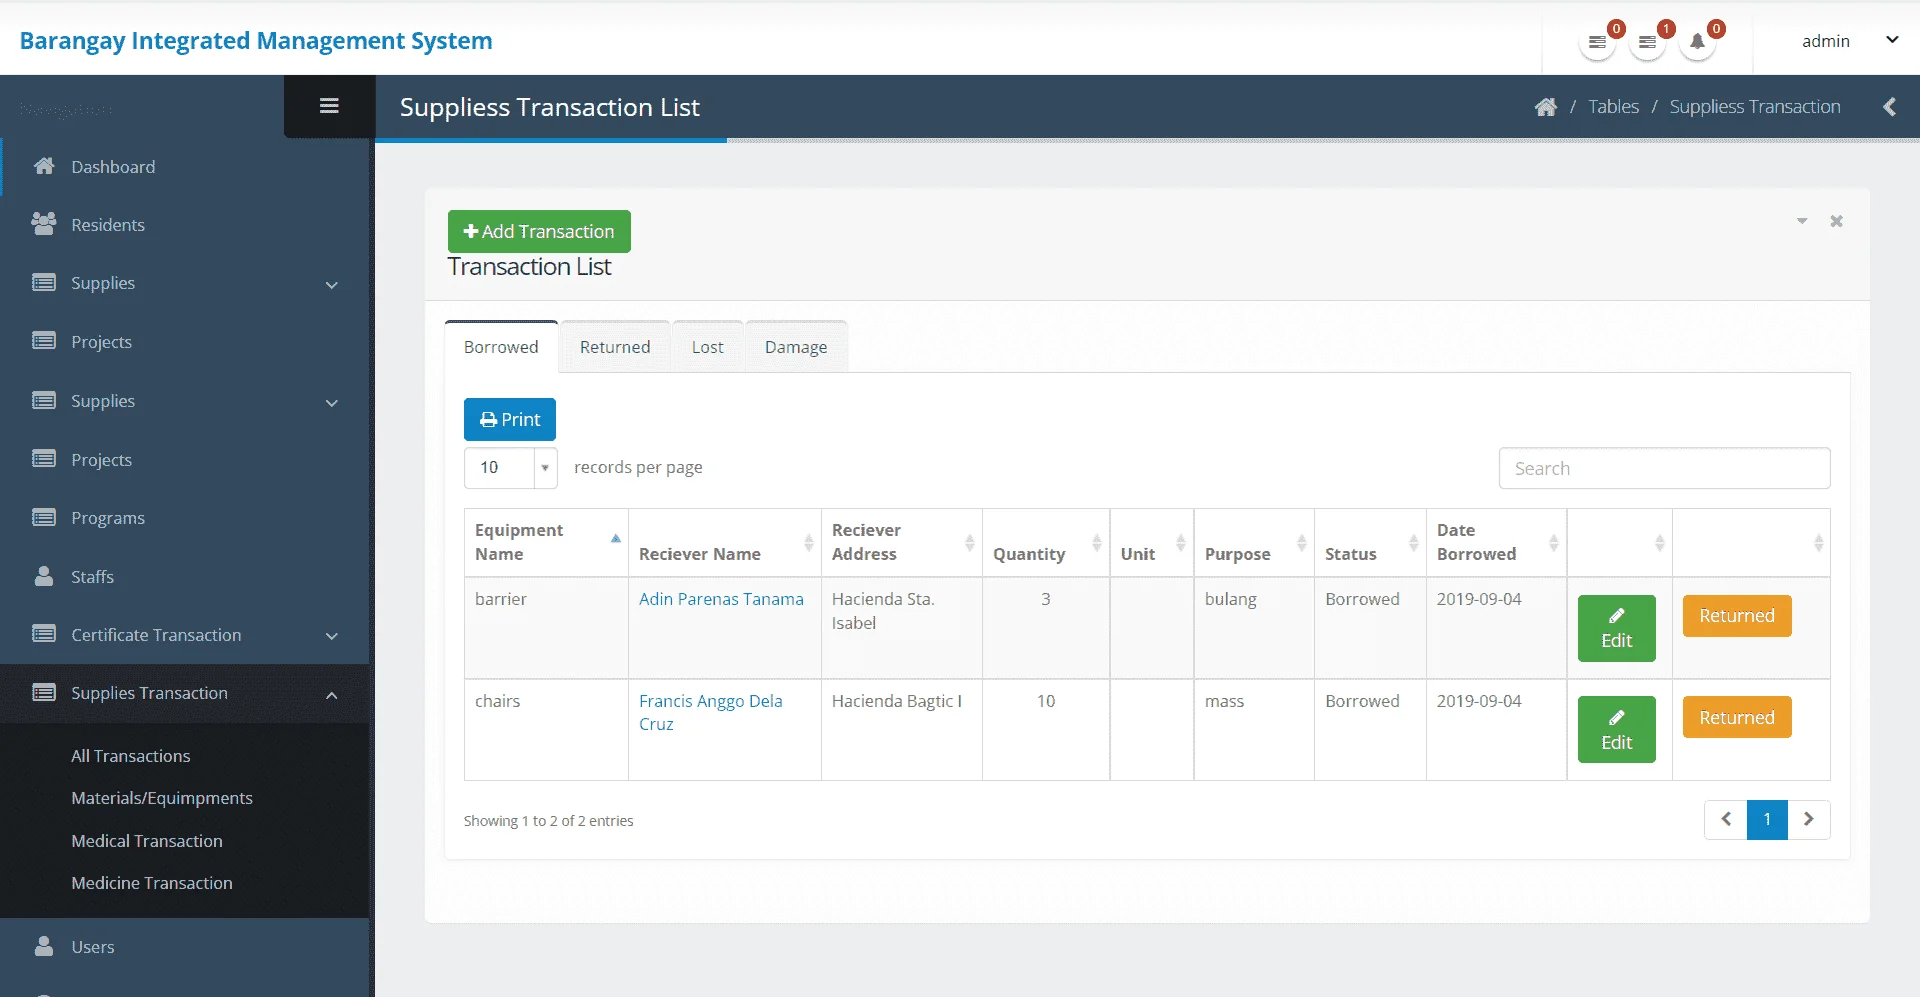This screenshot has width=1920, height=997.
Task: Click 'Showing 1 to 2 of 2 entries'
Action: (x=548, y=821)
